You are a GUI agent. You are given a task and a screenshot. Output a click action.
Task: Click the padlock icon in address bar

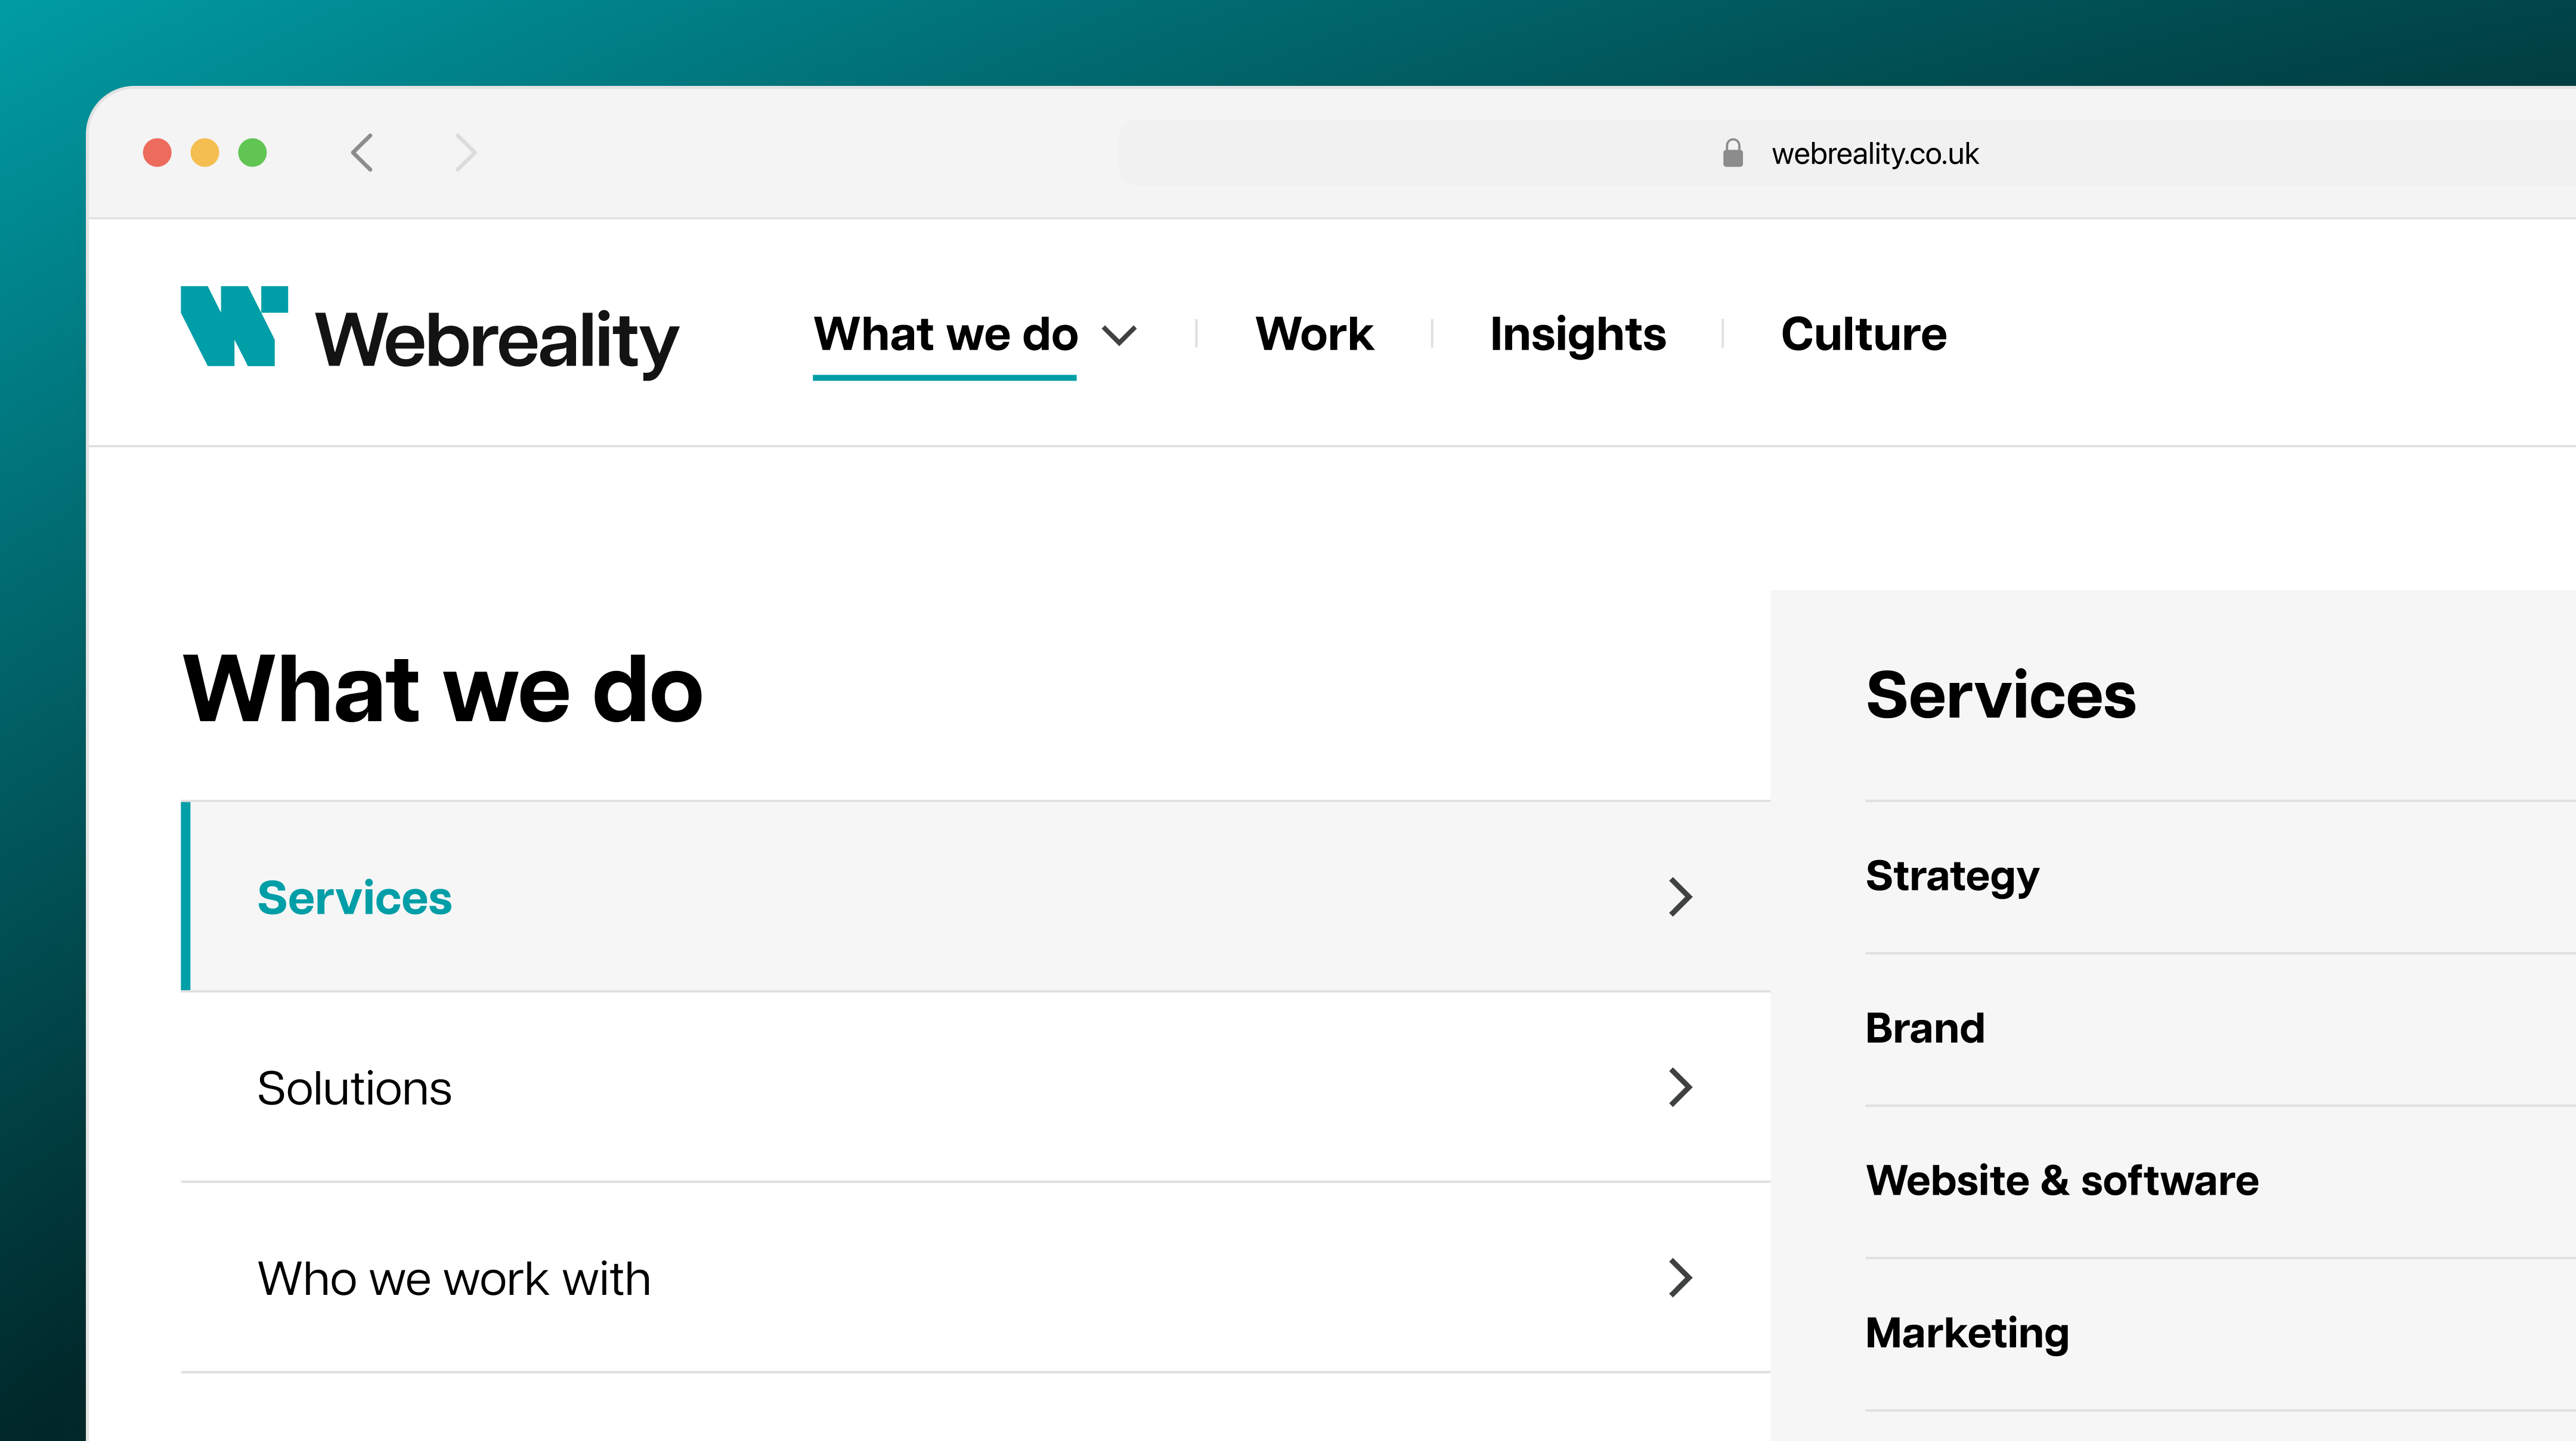point(1733,153)
